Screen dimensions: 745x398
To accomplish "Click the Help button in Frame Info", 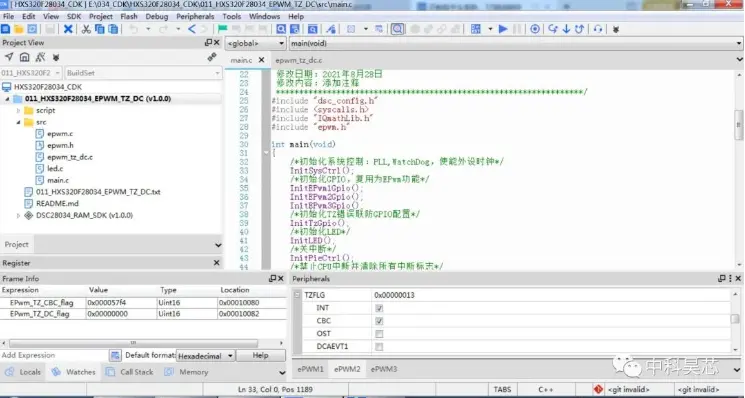I will [x=260, y=356].
